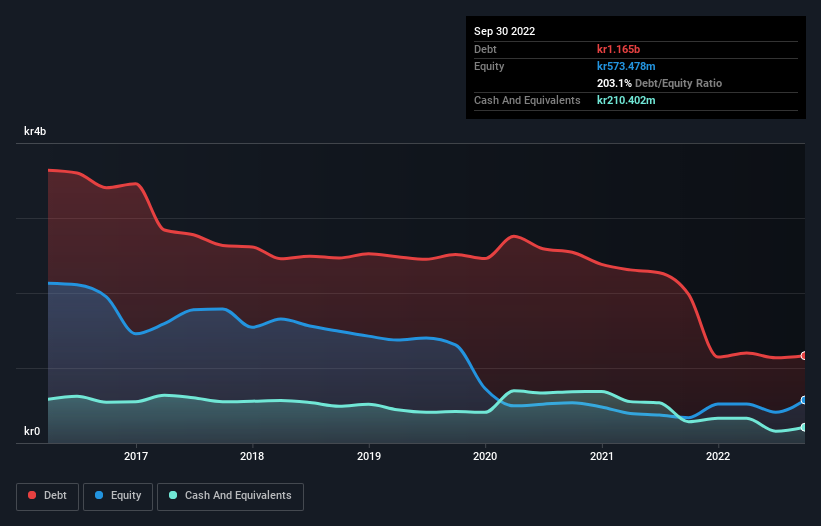Click the kr0 y-axis label
The height and width of the screenshot is (526, 821).
coord(32,431)
